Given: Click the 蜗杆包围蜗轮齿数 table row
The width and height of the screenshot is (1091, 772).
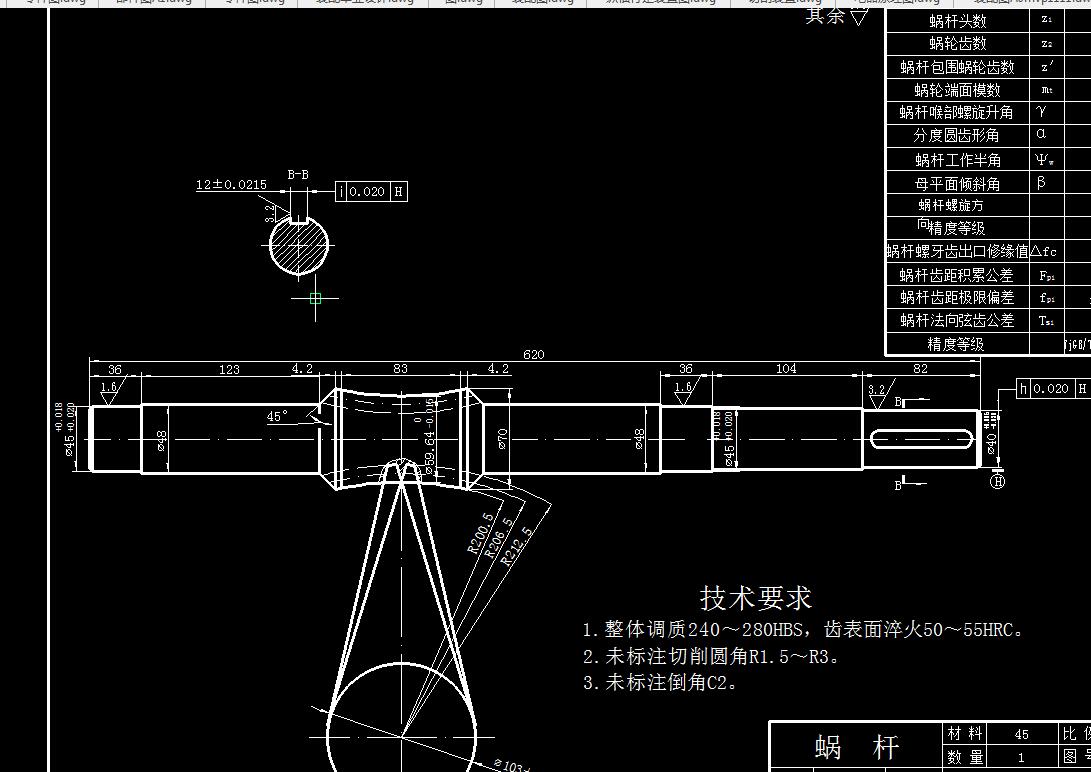Looking at the screenshot, I should (x=988, y=67).
